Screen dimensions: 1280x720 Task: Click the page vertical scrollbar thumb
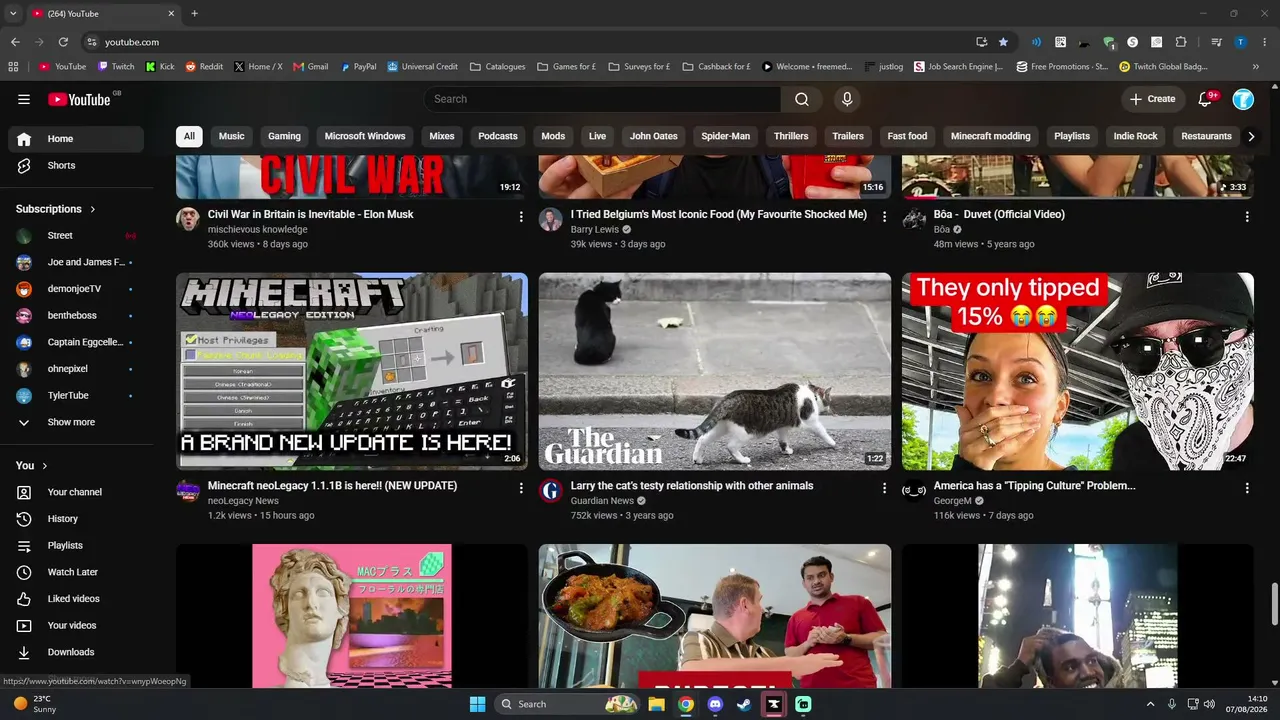(1275, 603)
